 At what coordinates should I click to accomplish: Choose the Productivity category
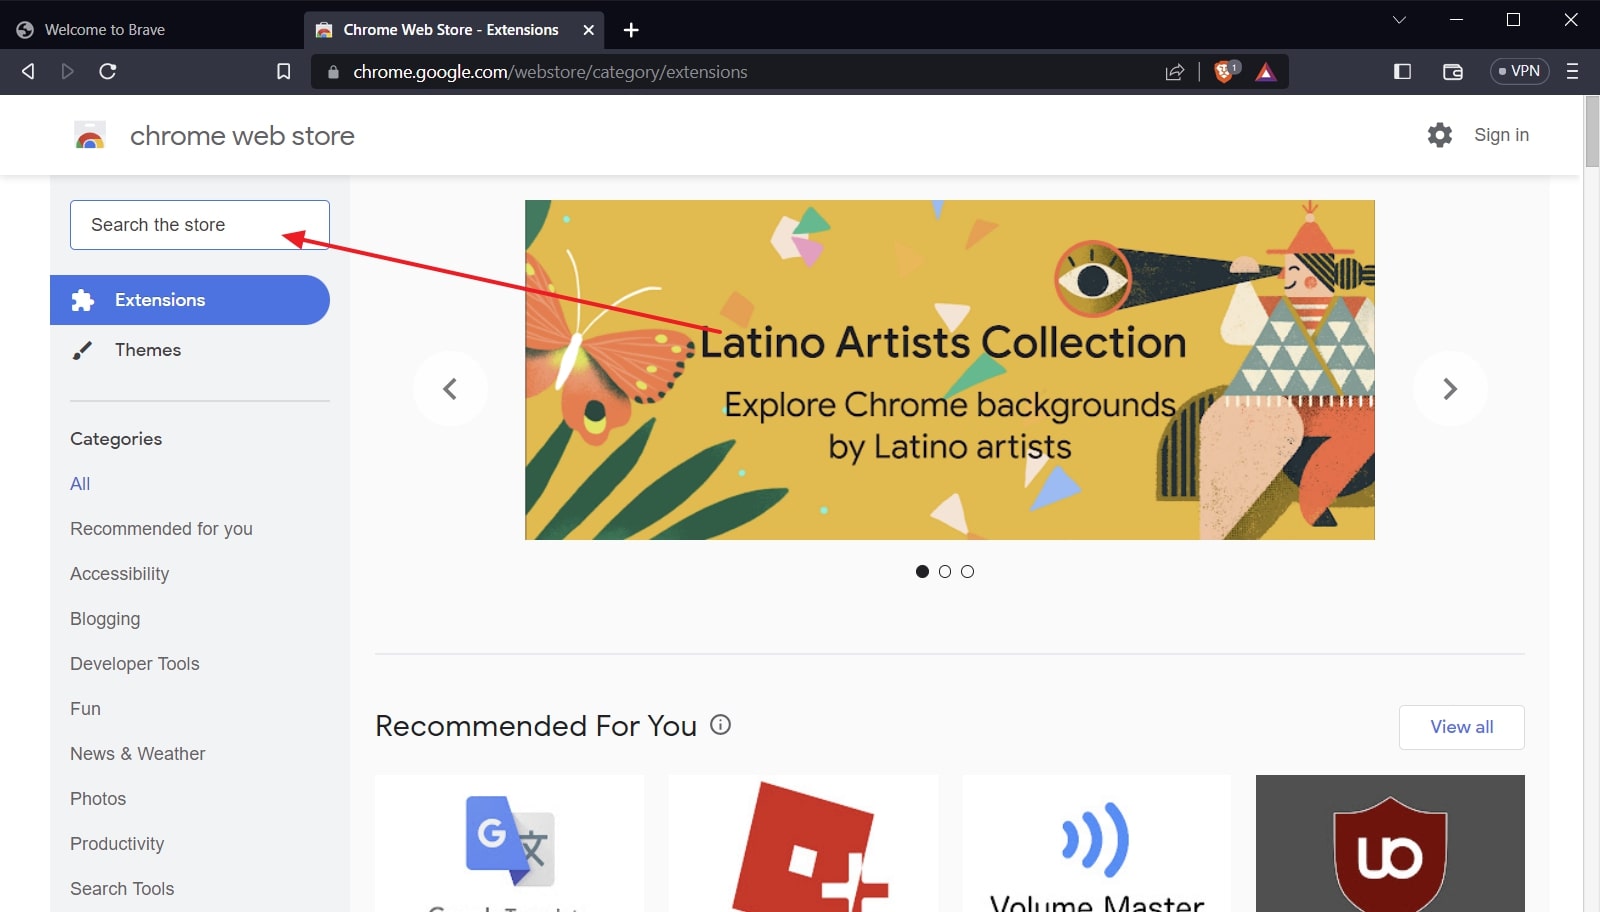[117, 844]
